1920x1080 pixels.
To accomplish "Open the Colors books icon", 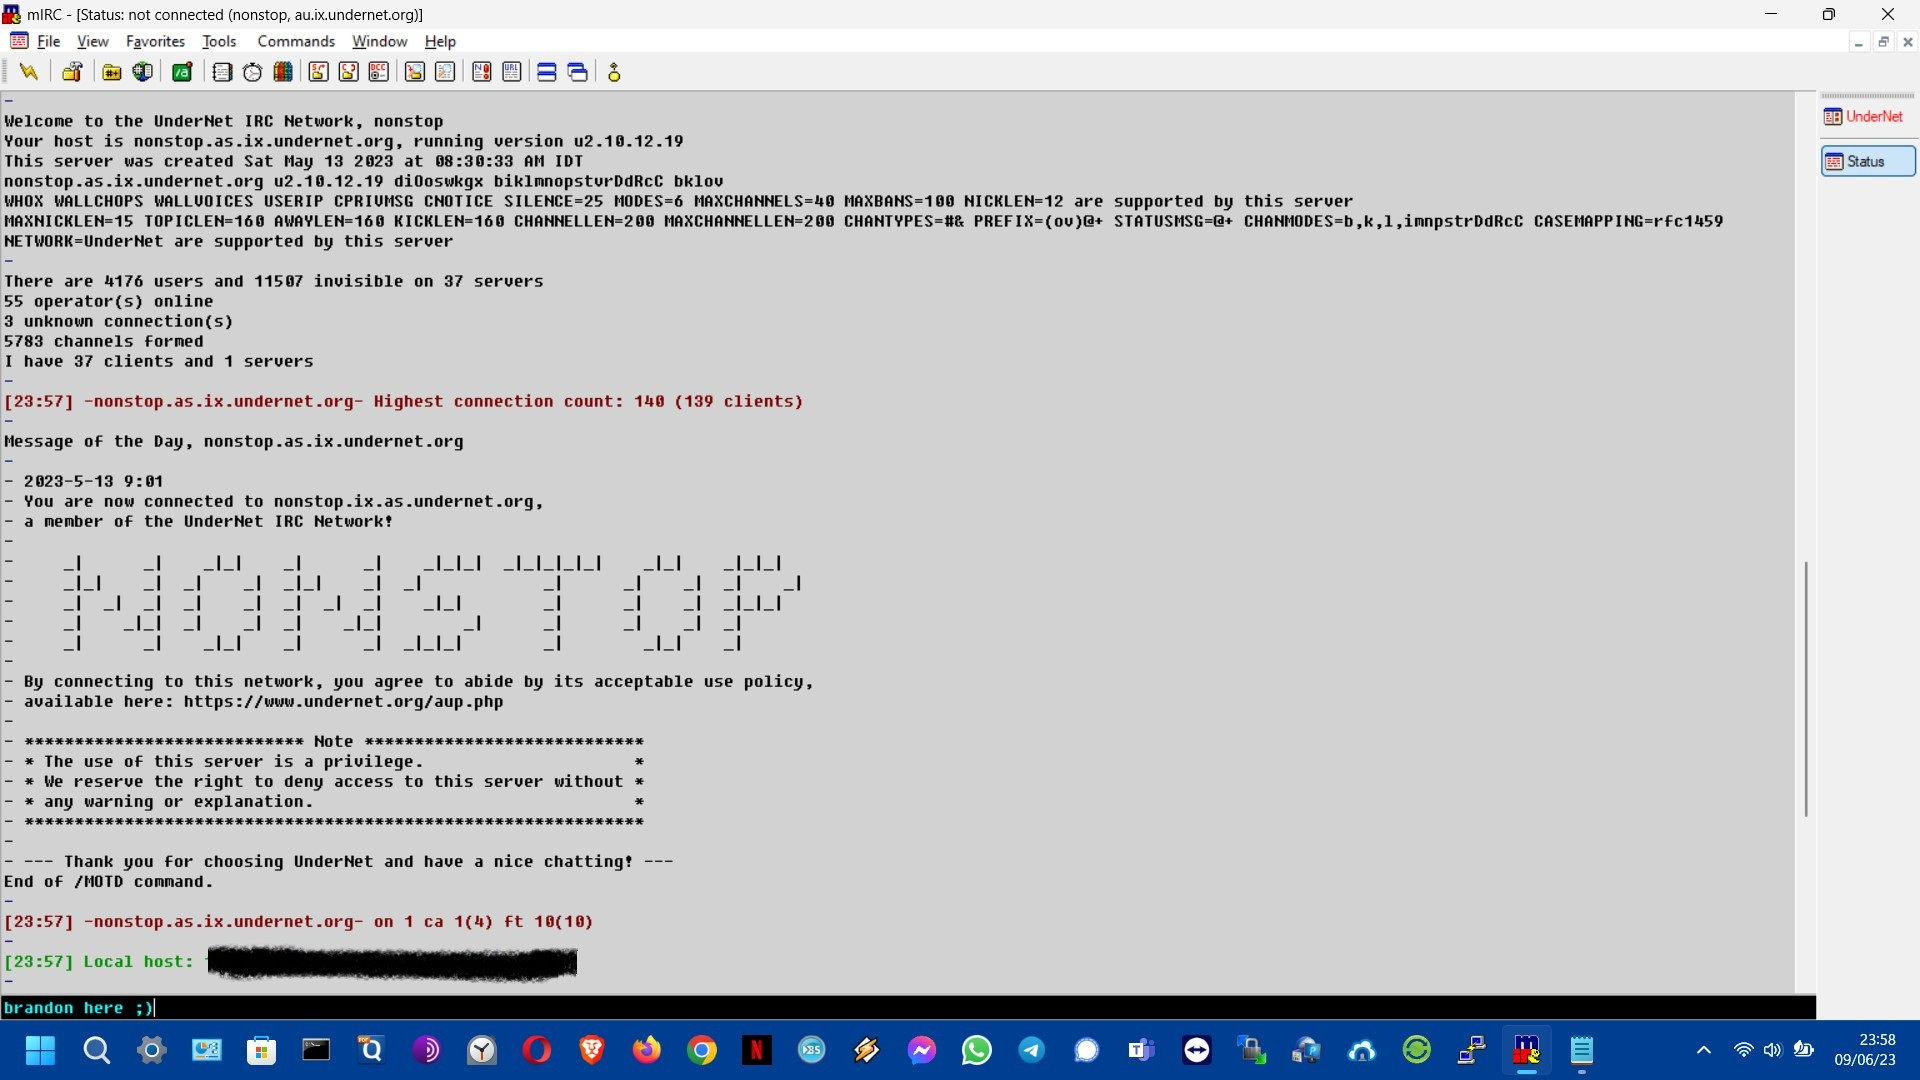I will tap(284, 72).
